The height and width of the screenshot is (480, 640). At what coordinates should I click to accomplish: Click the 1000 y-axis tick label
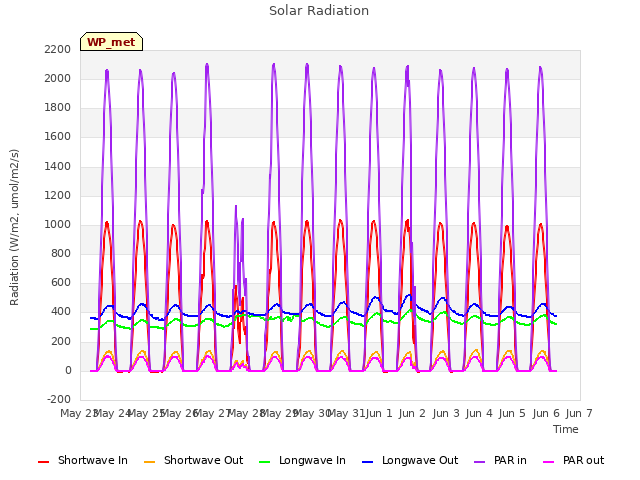tap(58, 224)
